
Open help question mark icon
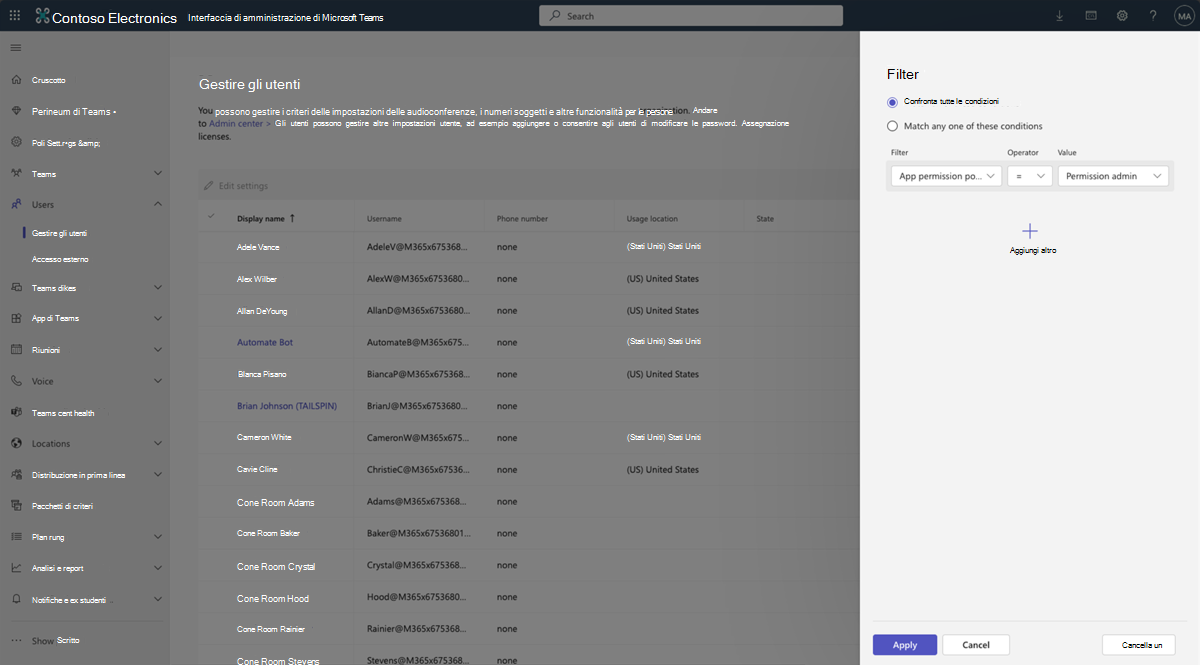pyautogui.click(x=1153, y=16)
